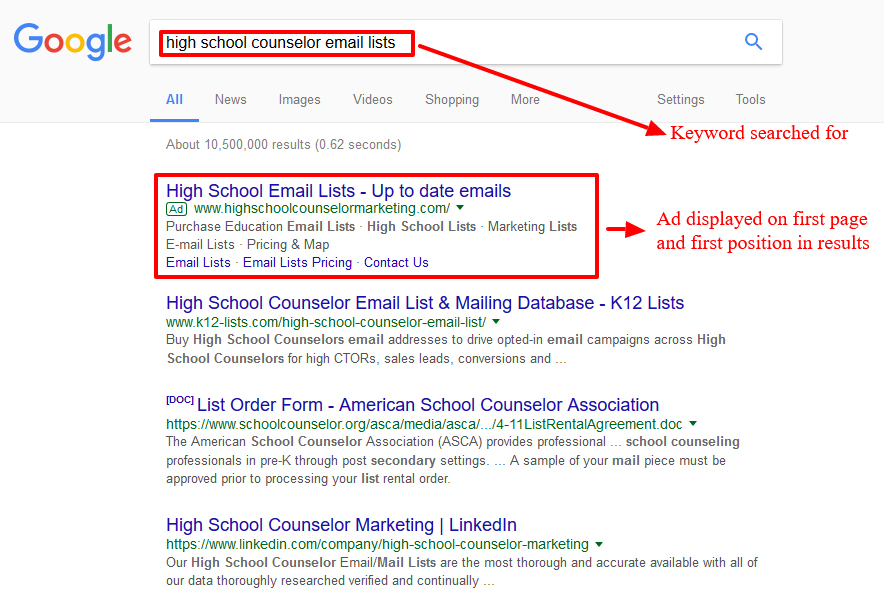Click the Email Lists Pricing sitelink

pyautogui.click(x=297, y=262)
